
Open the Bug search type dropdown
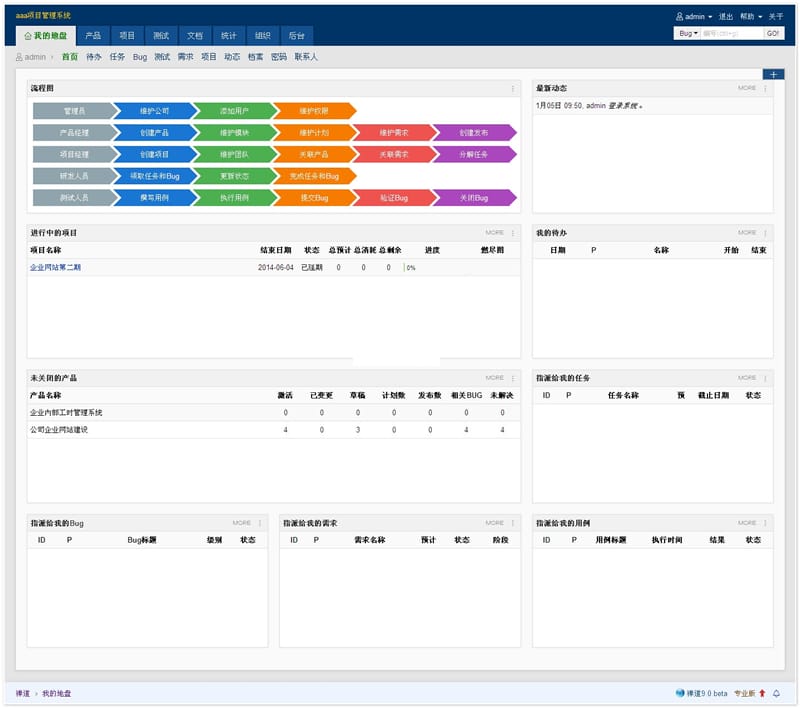[x=688, y=33]
